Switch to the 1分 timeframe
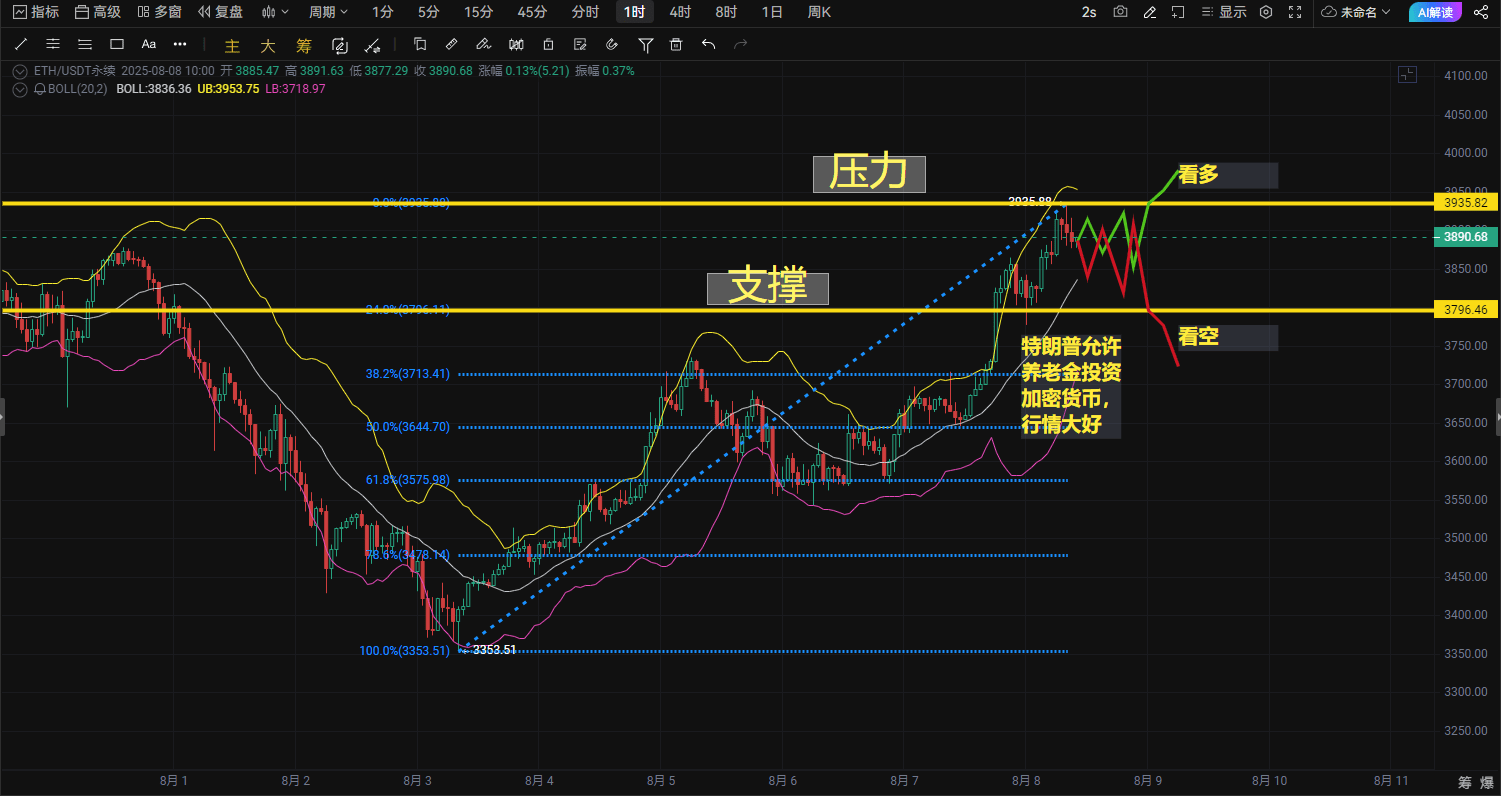 [382, 12]
